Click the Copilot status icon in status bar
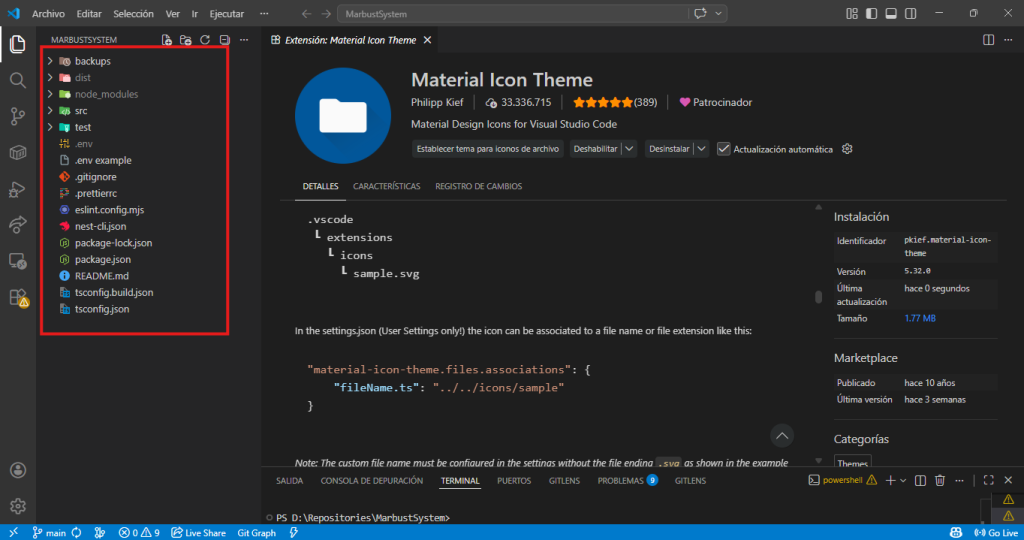This screenshot has width=1024, height=540. (955, 533)
